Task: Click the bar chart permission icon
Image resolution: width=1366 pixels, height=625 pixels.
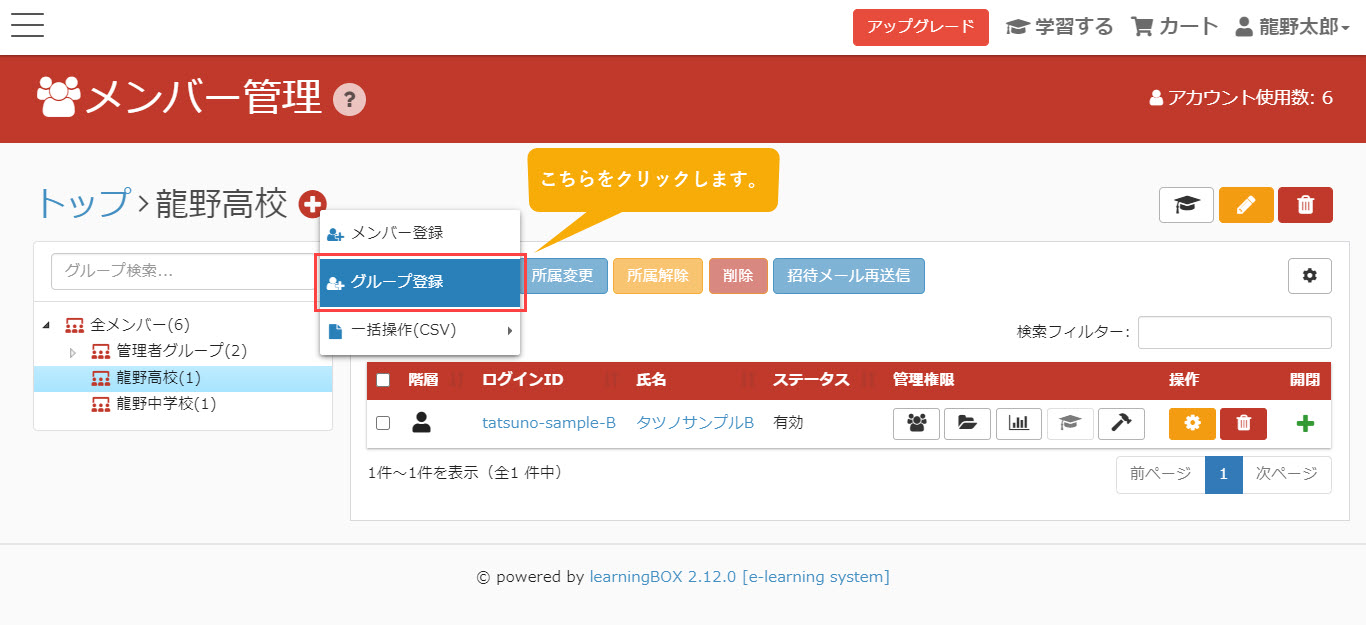Action: click(x=1019, y=423)
